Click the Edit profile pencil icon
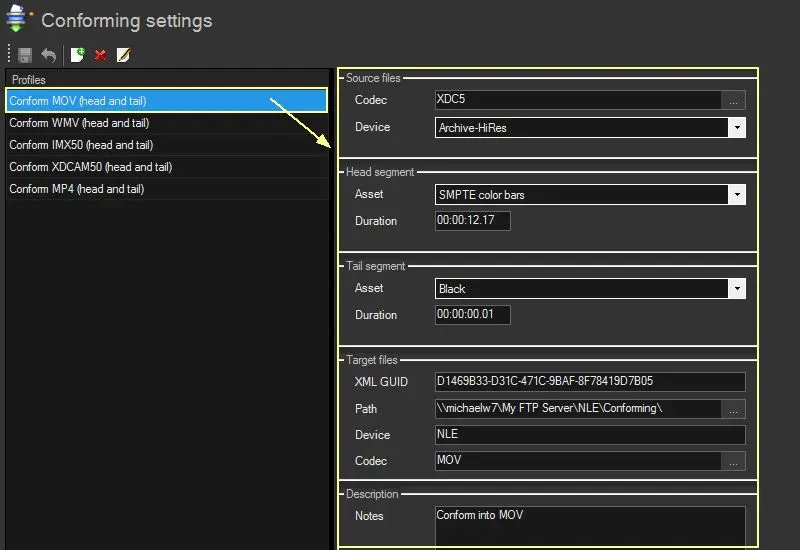This screenshot has width=800, height=550. (x=123, y=55)
